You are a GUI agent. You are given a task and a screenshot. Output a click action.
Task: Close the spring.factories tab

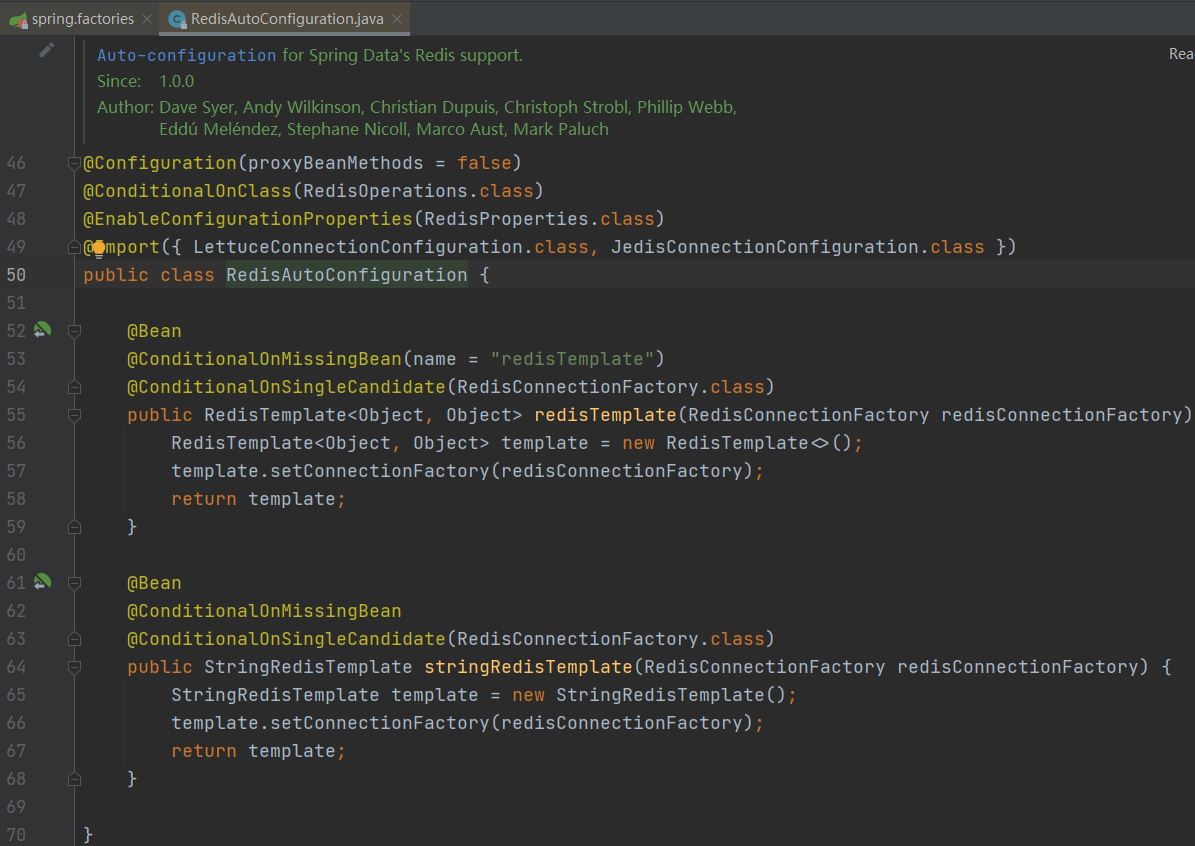point(147,19)
